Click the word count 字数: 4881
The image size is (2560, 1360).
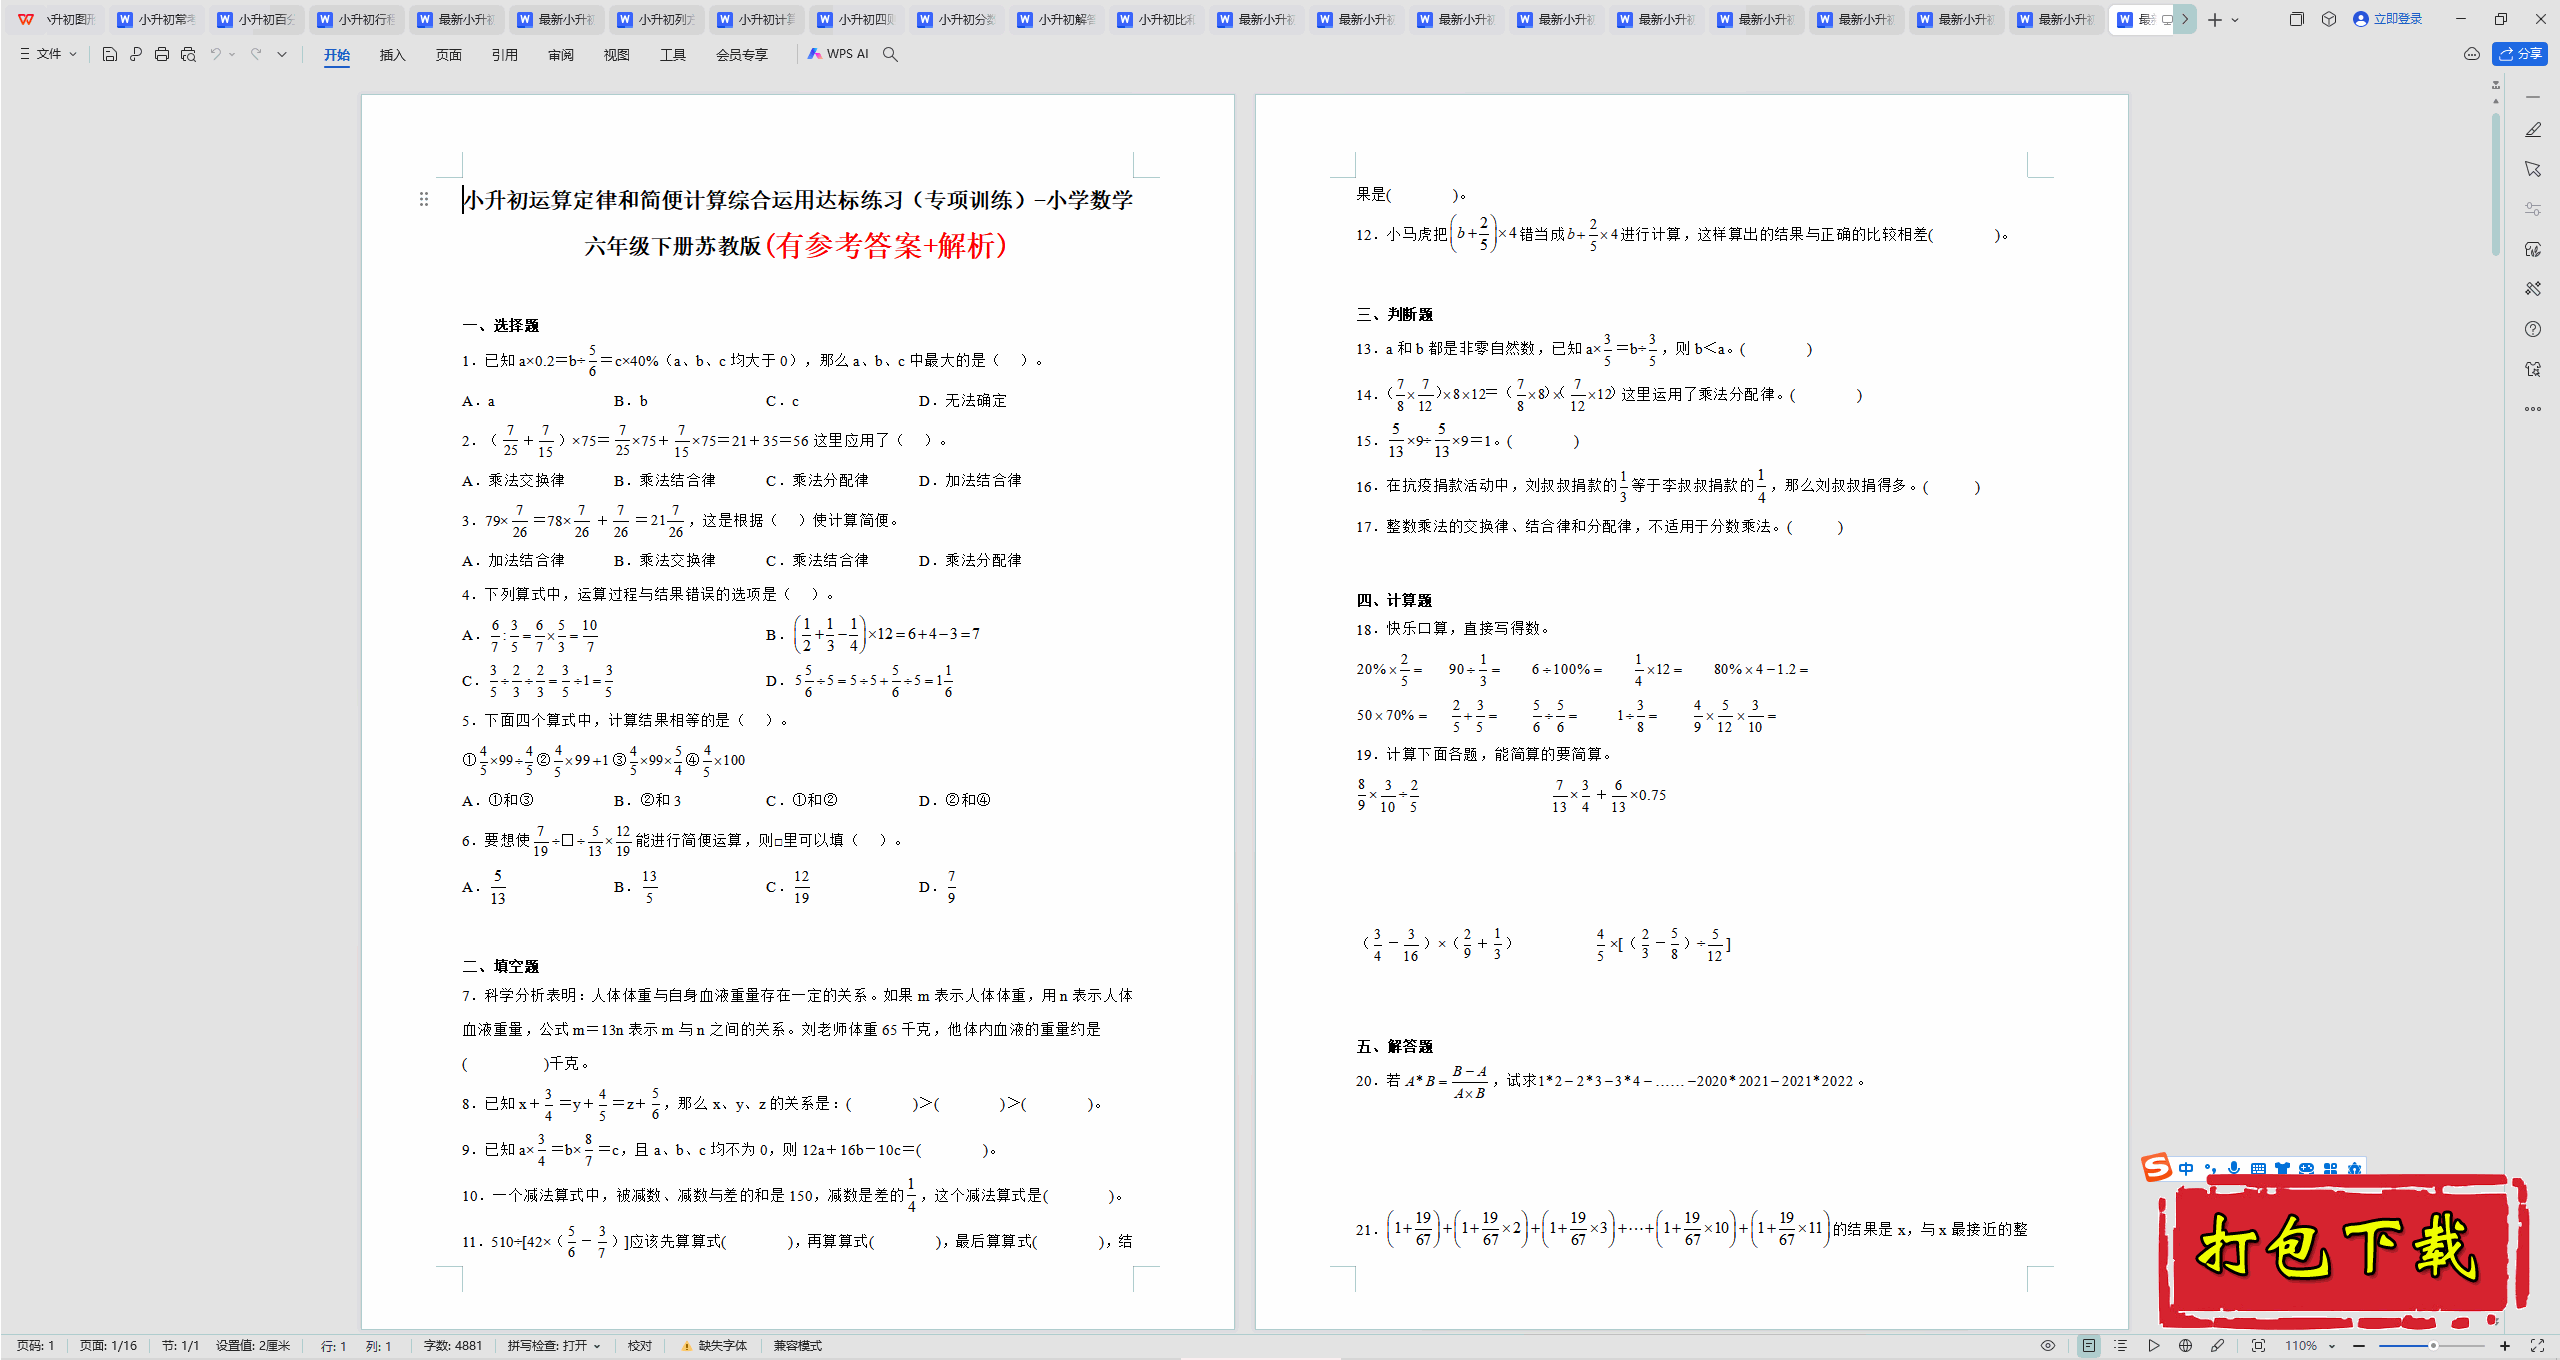pos(453,1346)
